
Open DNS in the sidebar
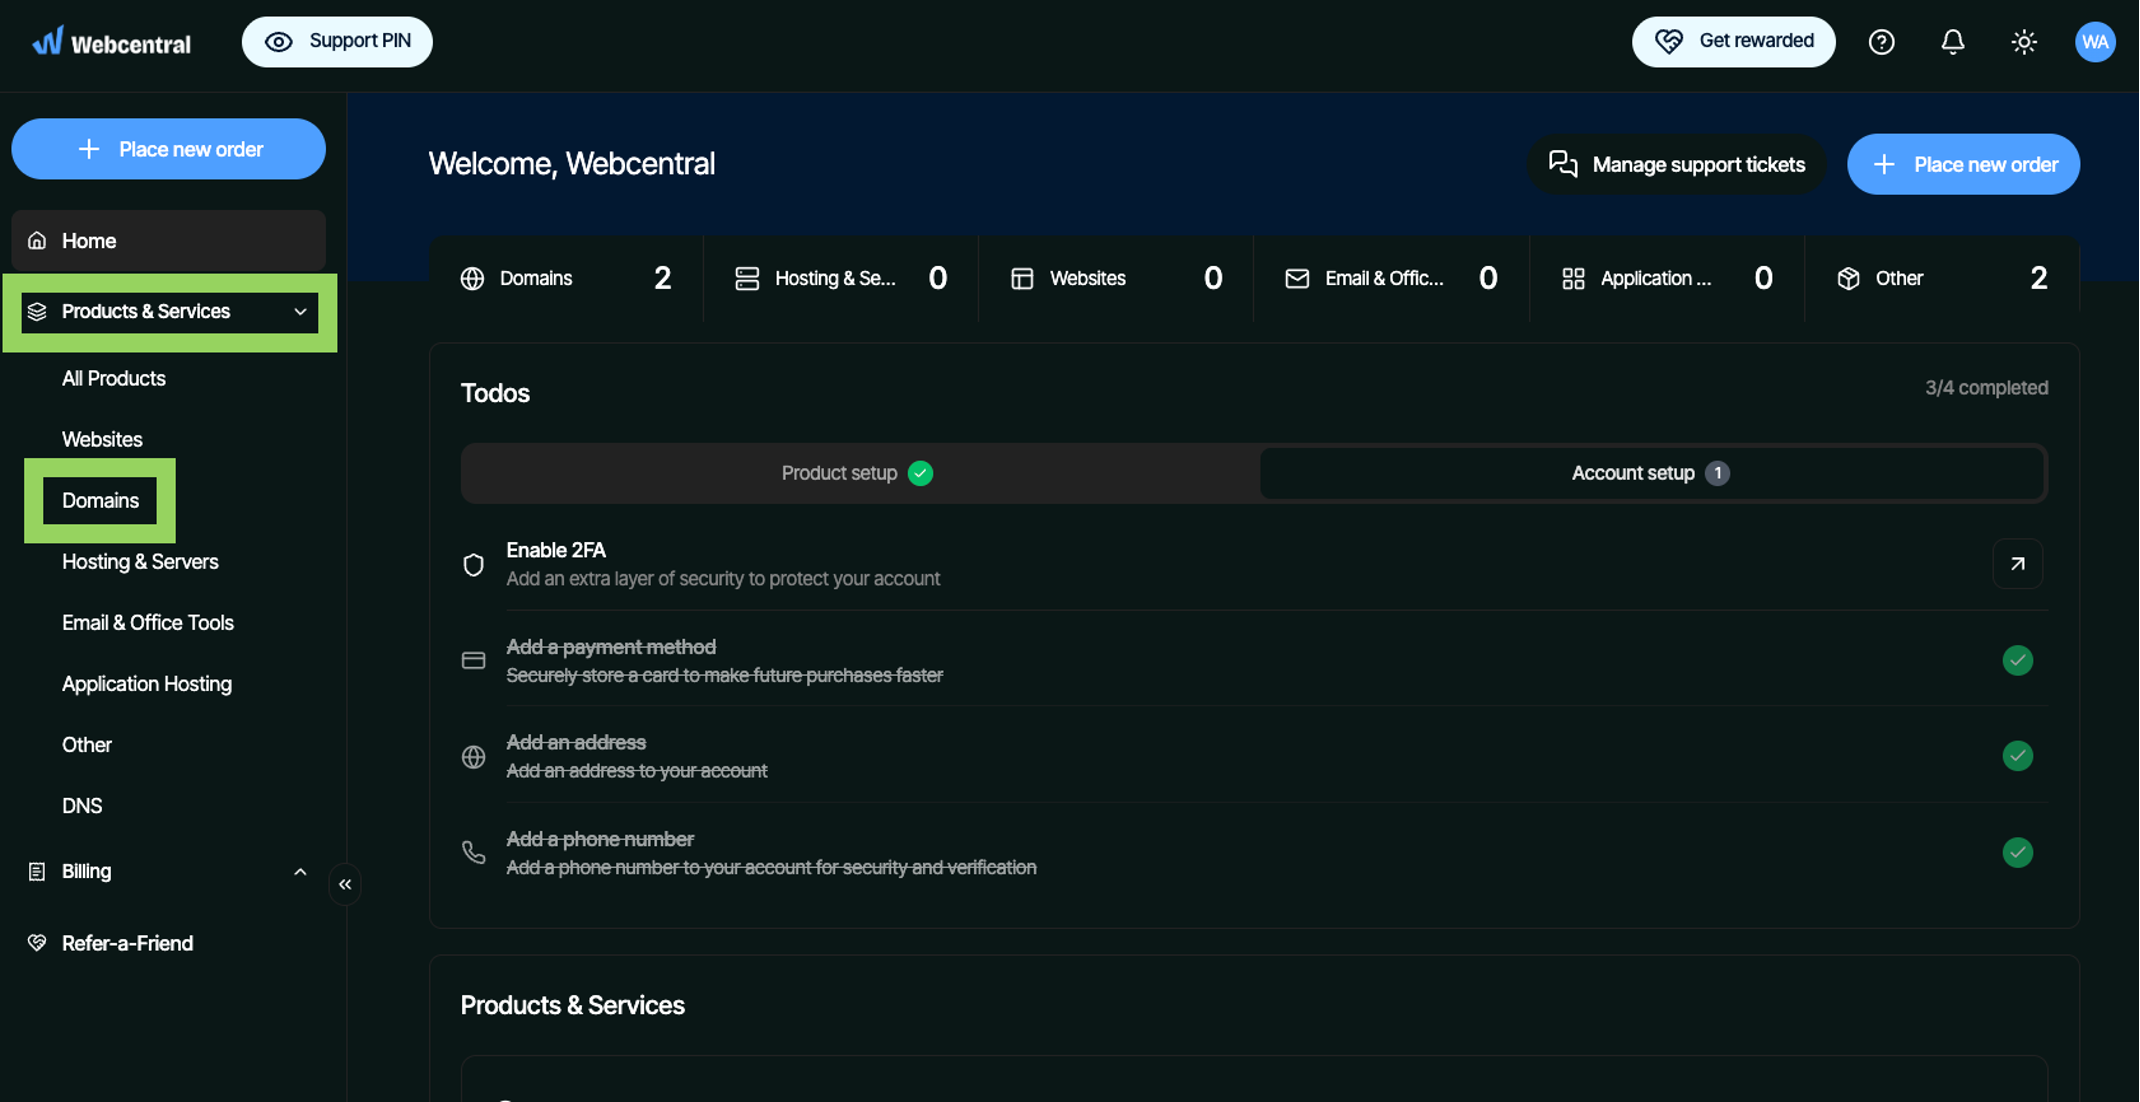click(82, 806)
